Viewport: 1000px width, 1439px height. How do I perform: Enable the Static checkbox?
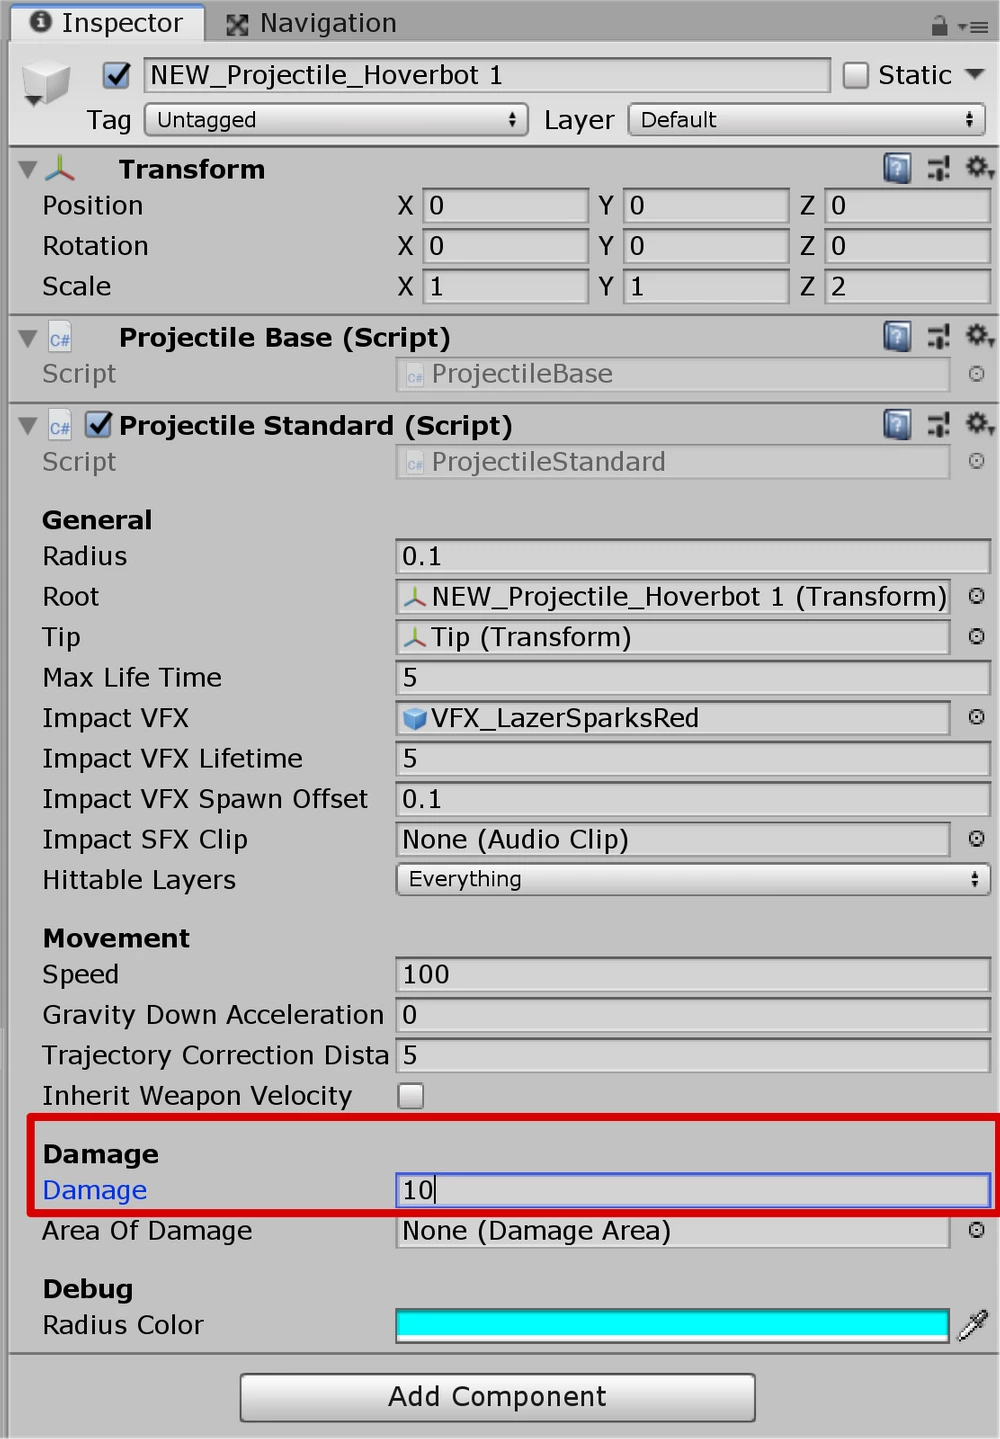856,75
